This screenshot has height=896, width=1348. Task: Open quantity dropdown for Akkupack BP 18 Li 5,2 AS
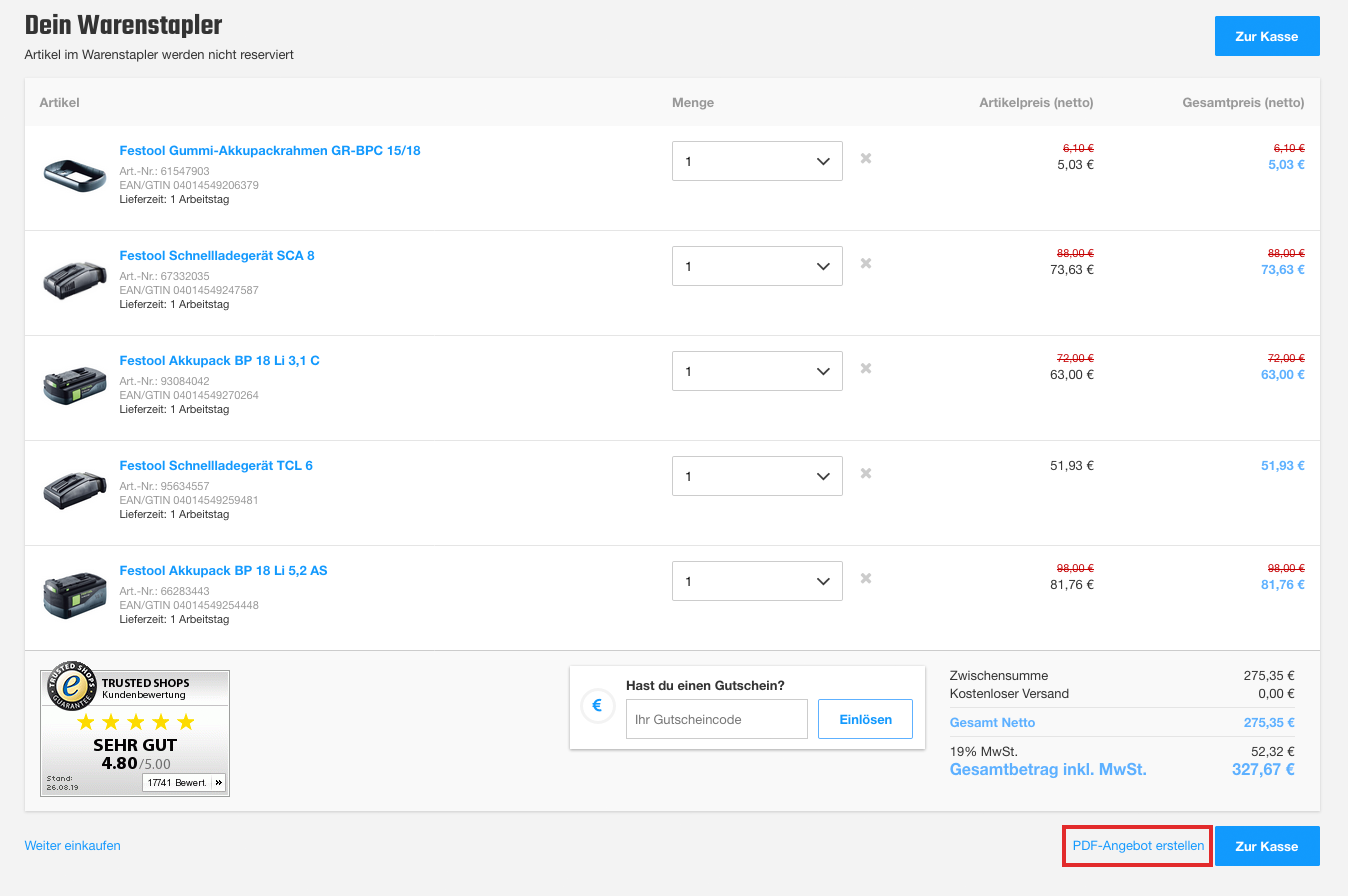coord(757,581)
